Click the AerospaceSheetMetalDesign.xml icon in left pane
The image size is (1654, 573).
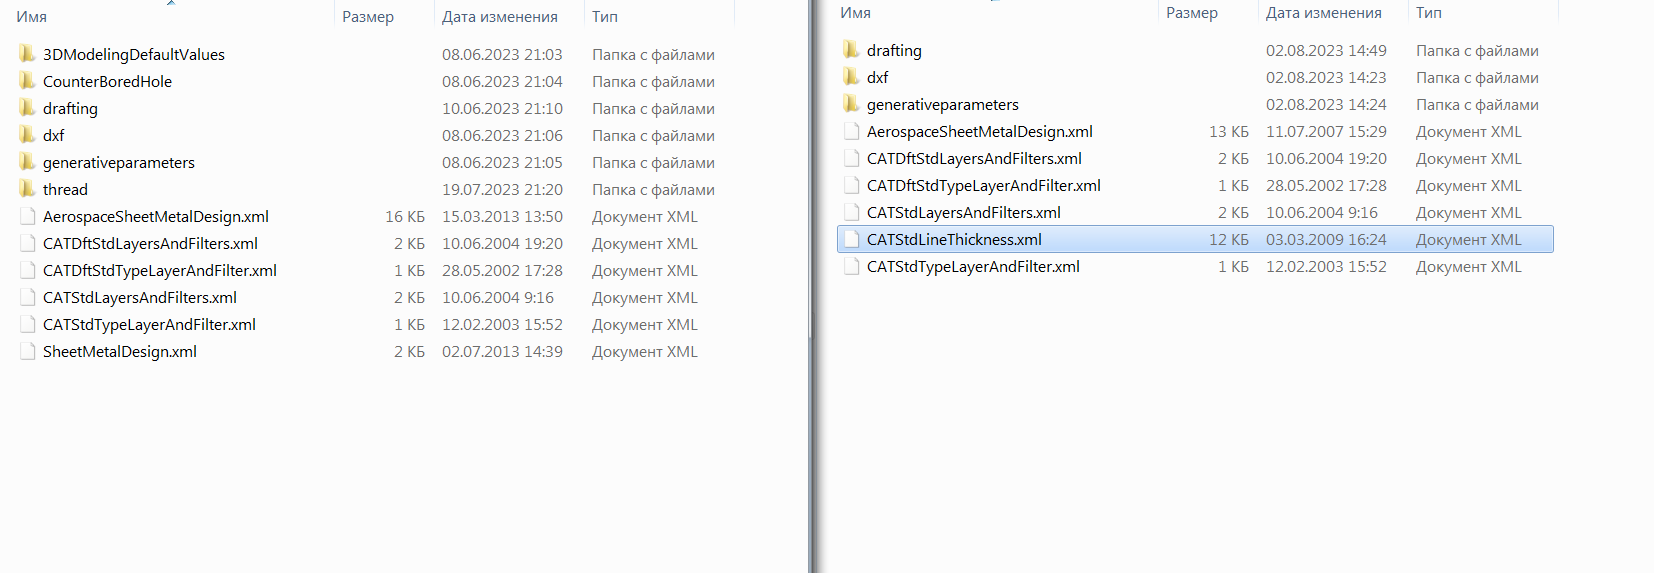coord(27,216)
